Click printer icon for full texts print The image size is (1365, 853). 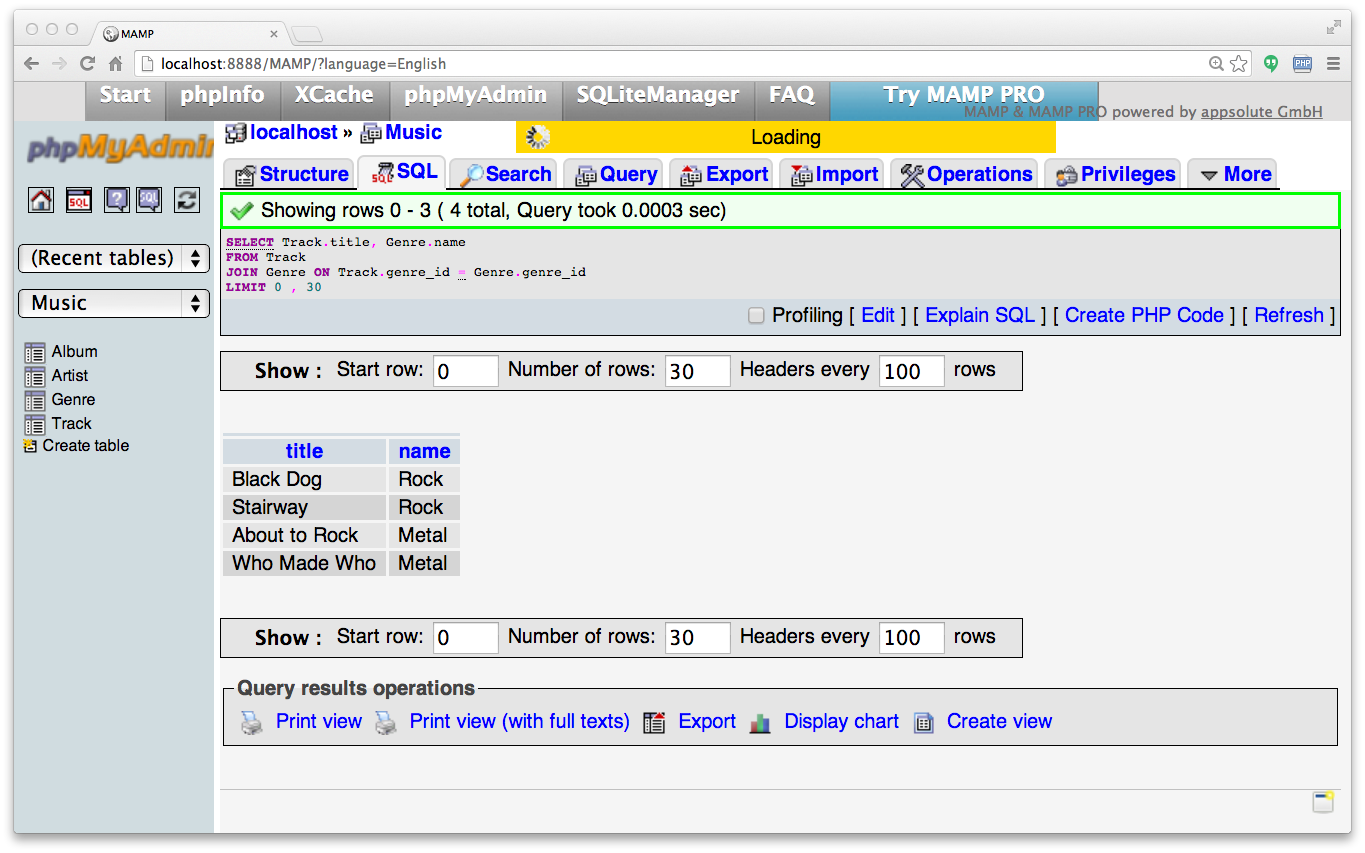[x=386, y=722]
